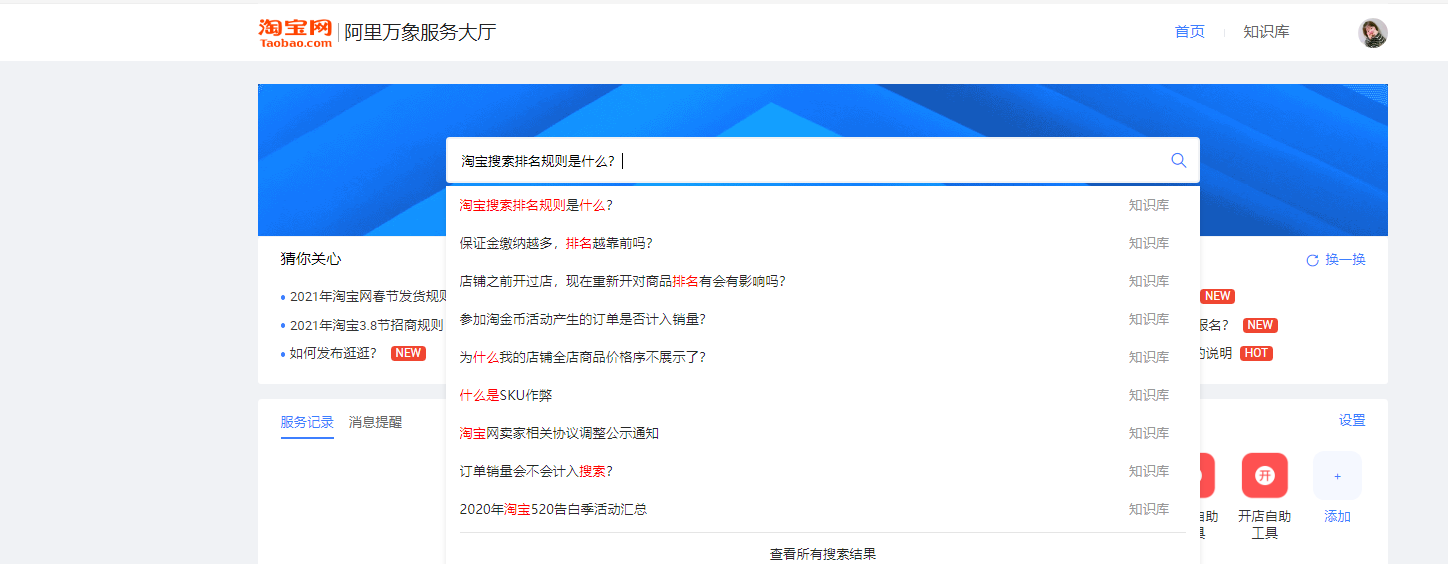The width and height of the screenshot is (1448, 564).
Task: Click the HOT badge
Action: click(x=1256, y=353)
